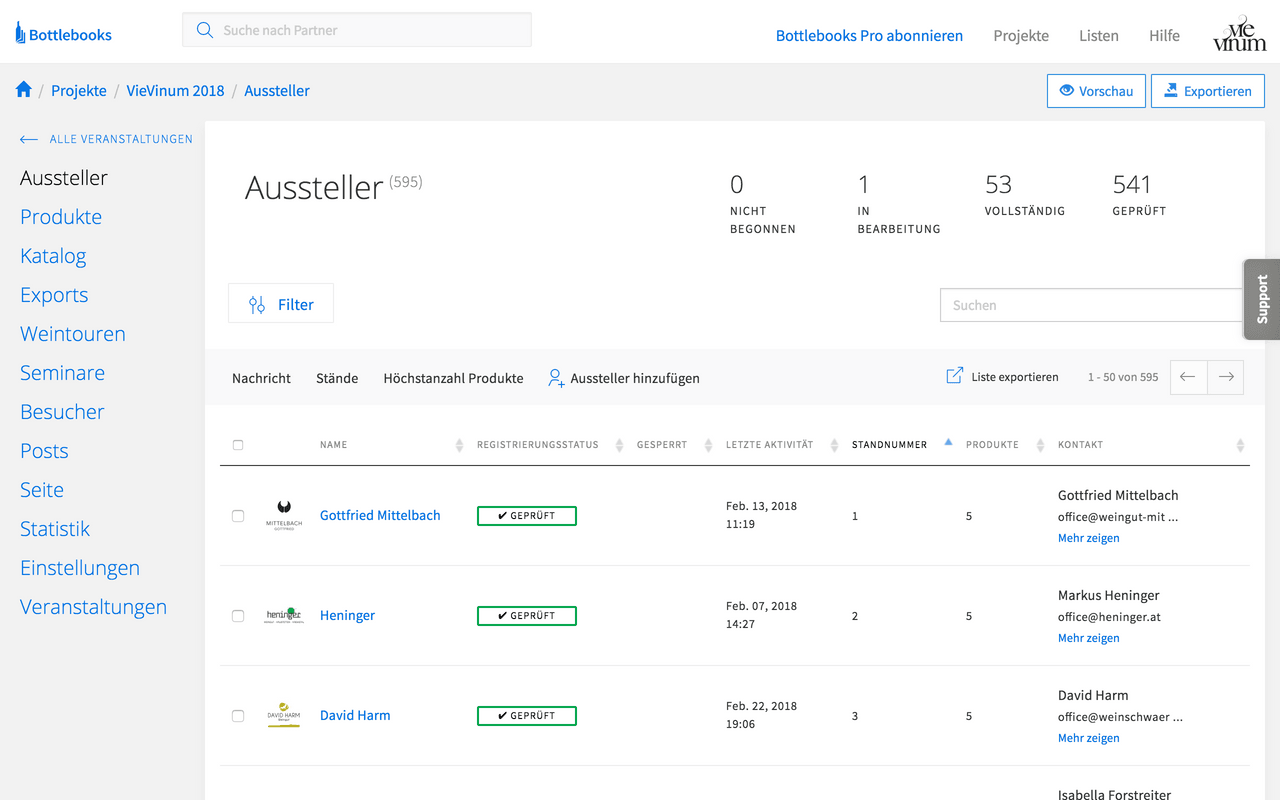Check the David Harm row checkbox
1280x800 pixels.
238,716
